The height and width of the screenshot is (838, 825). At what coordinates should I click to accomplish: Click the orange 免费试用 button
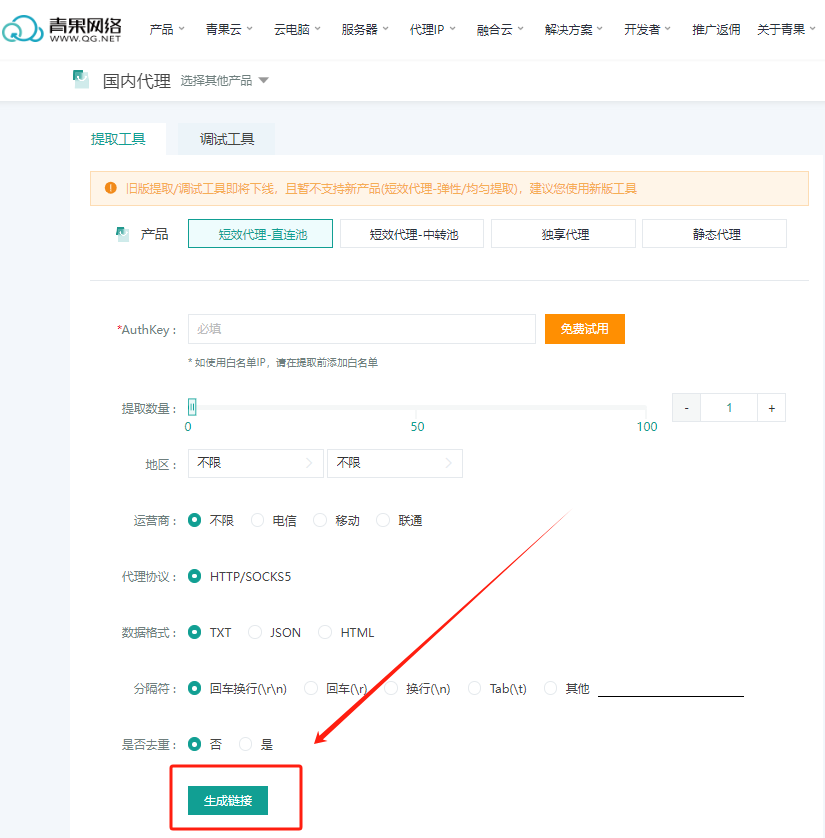[x=584, y=328]
